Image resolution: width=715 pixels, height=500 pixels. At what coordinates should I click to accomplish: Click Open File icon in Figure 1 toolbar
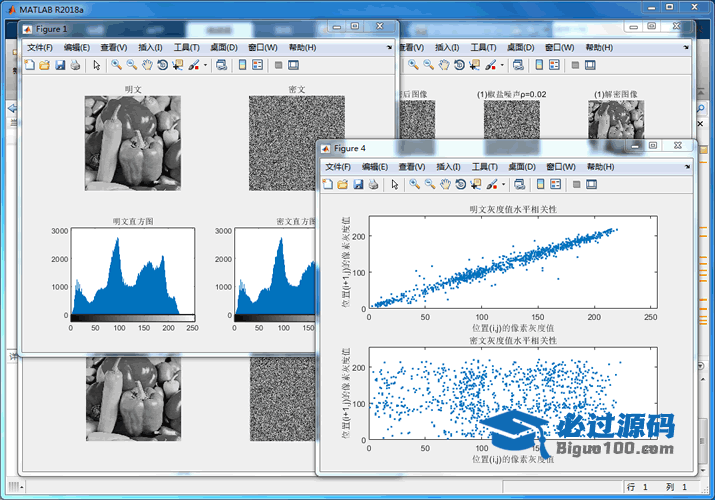(45, 65)
